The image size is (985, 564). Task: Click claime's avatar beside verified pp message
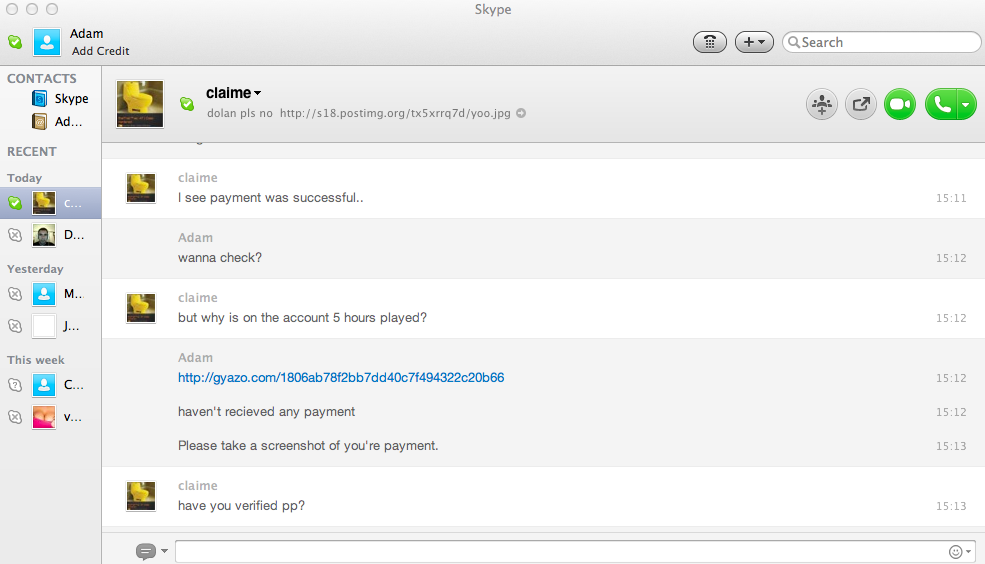[141, 496]
